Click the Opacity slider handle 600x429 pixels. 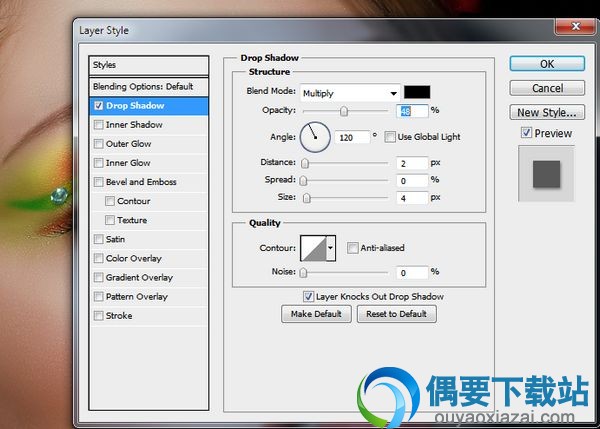pos(344,111)
